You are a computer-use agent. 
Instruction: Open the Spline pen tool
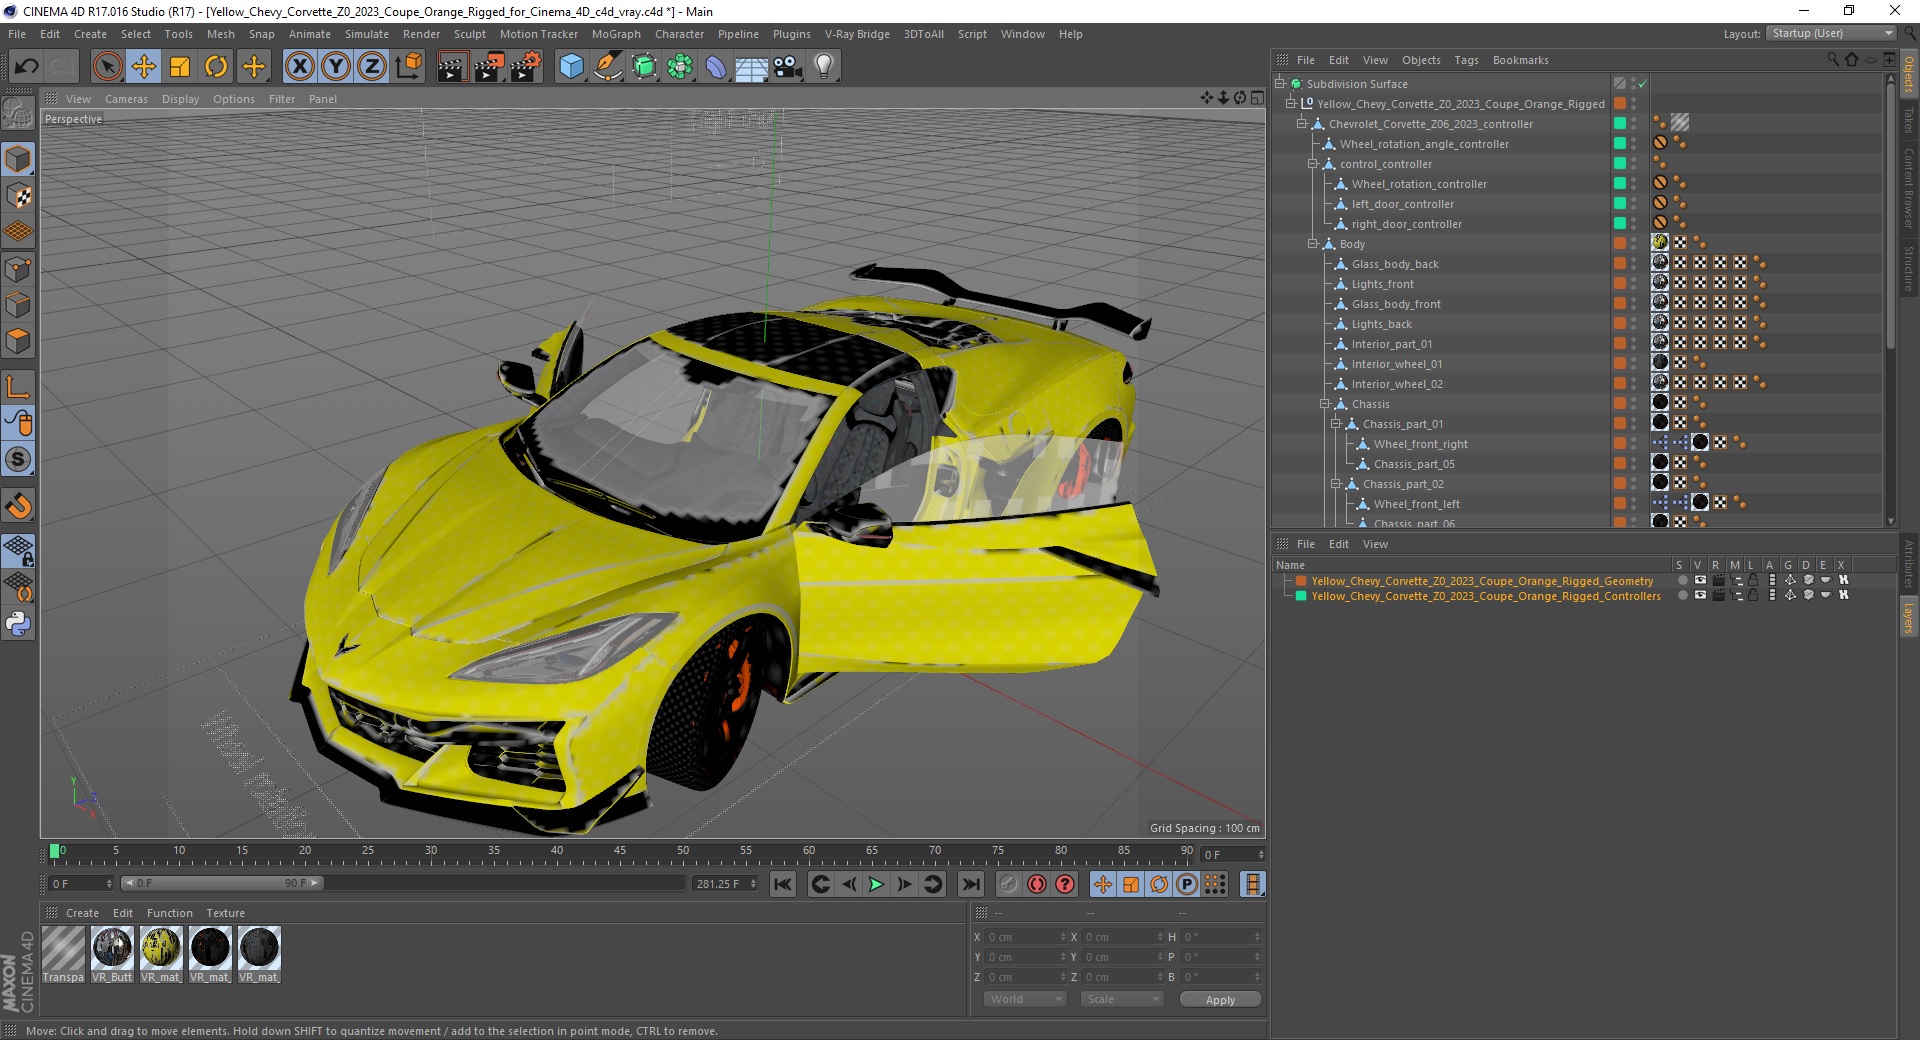click(x=607, y=67)
